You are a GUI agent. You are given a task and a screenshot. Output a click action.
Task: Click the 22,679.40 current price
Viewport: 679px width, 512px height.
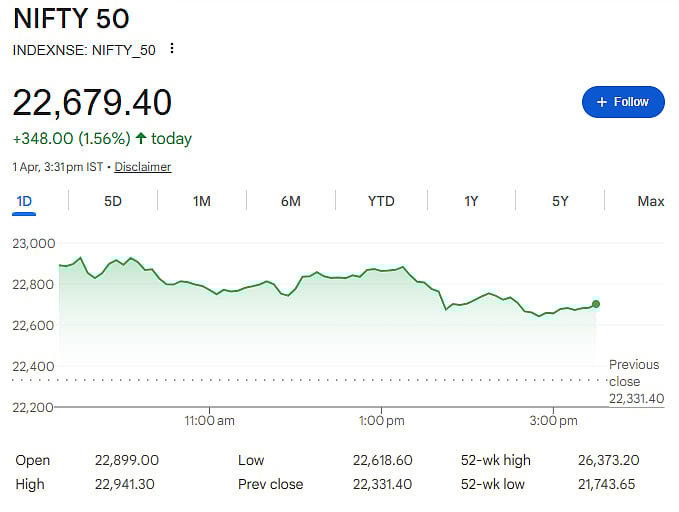click(x=92, y=102)
